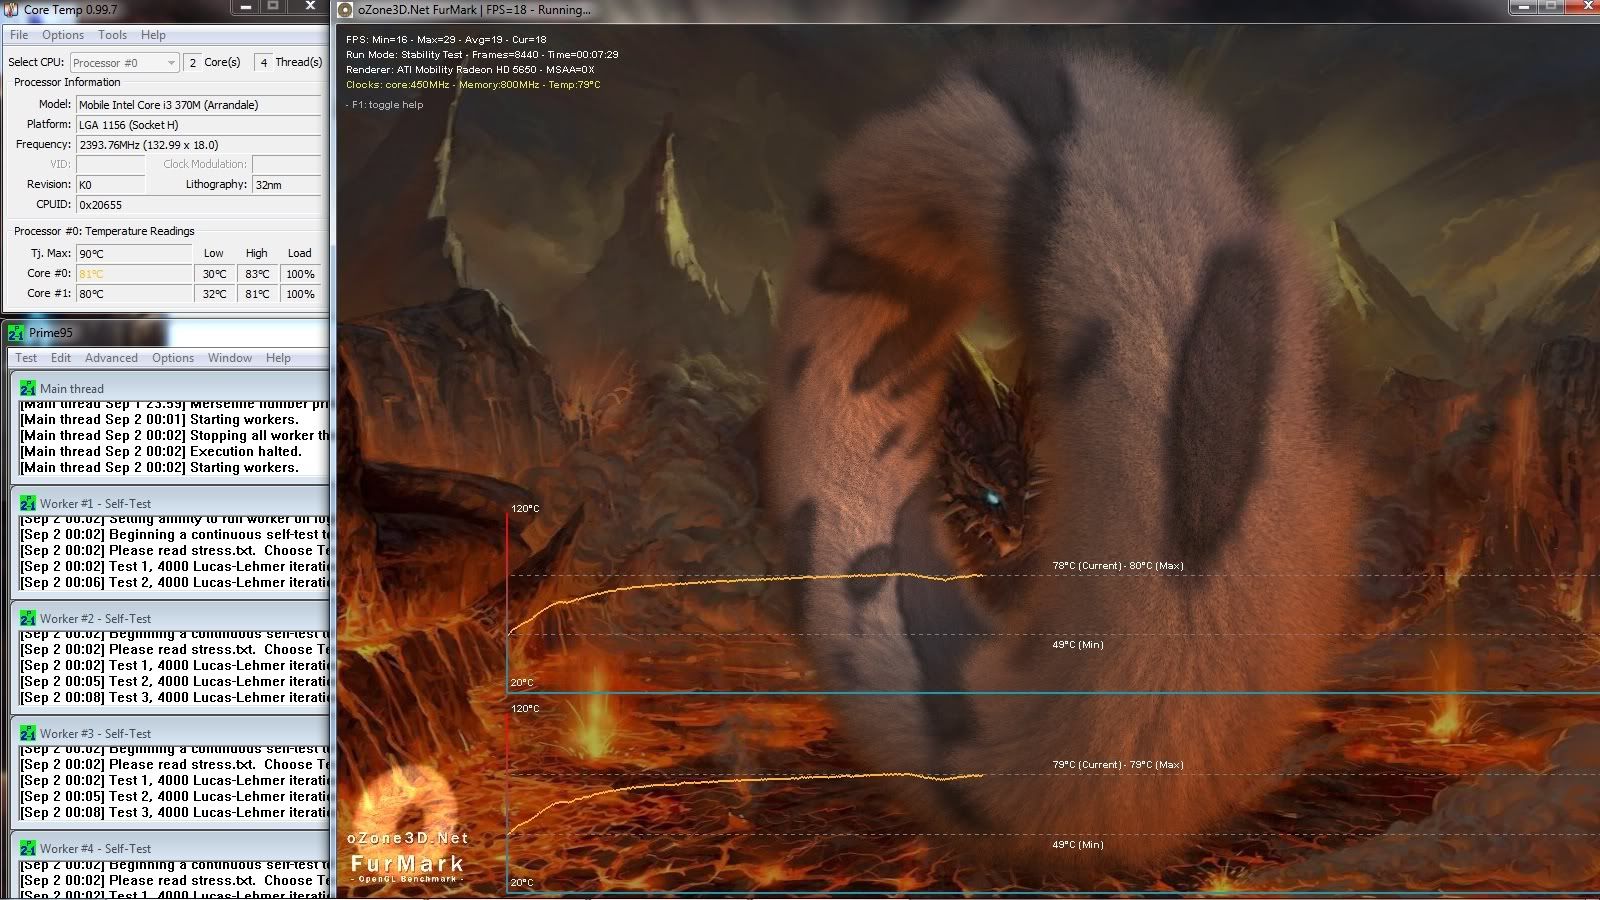Select the Worker #1 - Self-Test title bar
The image size is (1600, 900).
coord(171,503)
